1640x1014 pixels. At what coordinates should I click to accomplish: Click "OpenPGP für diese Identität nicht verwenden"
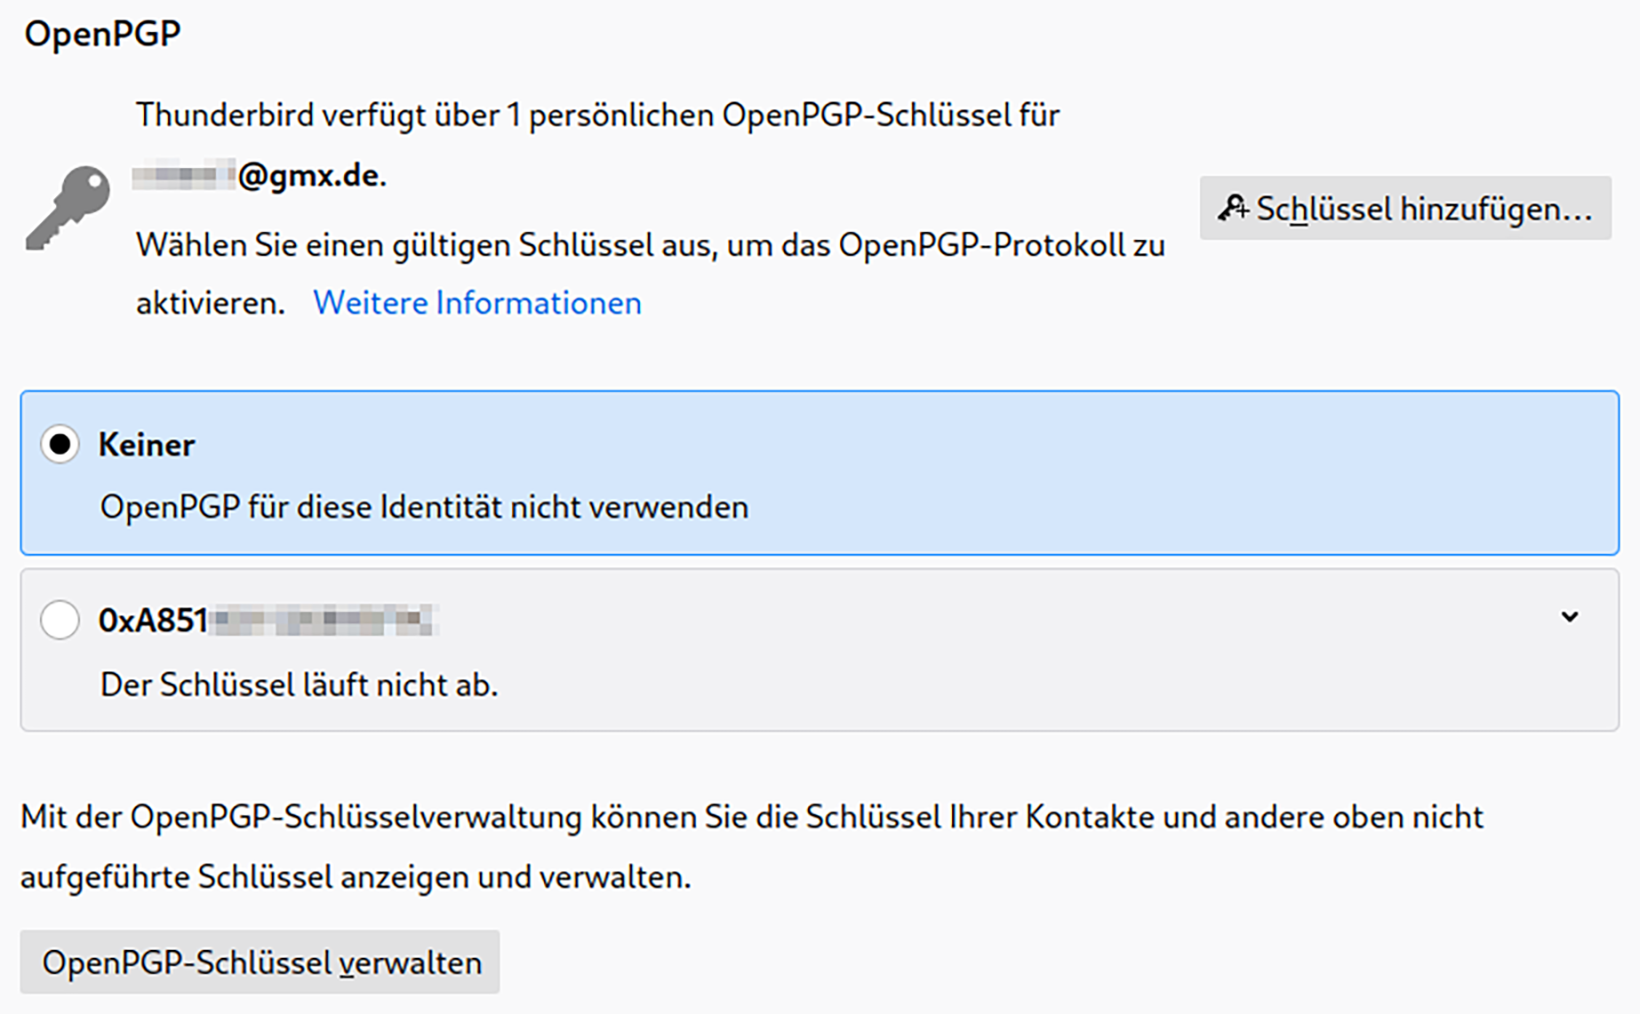coord(424,507)
